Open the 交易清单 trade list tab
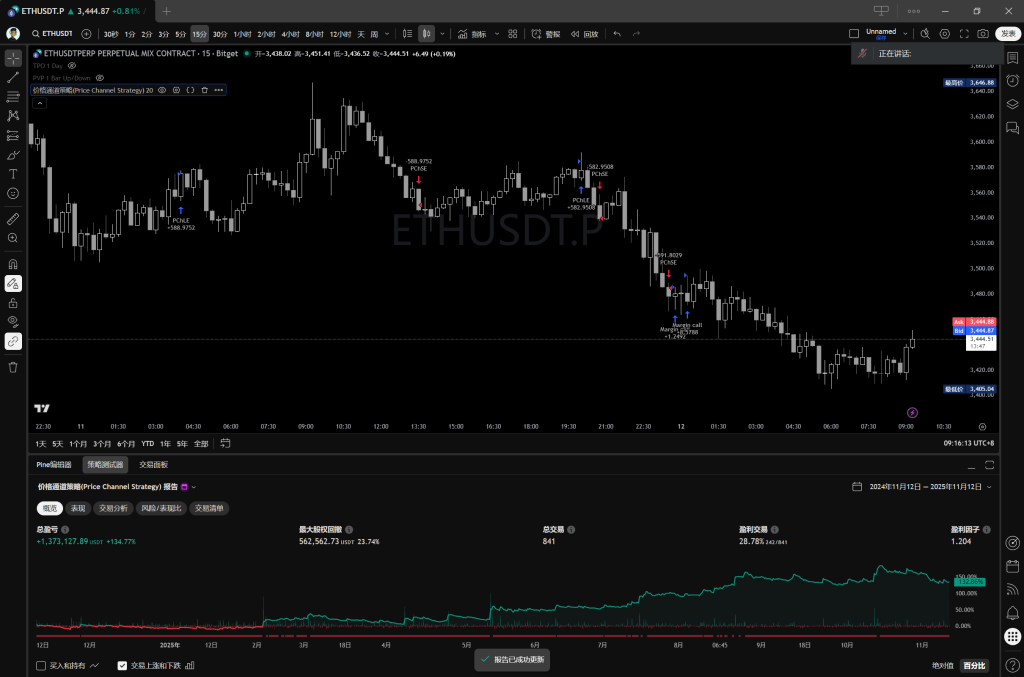Screen dimensions: 1024x677 [x=210, y=508]
